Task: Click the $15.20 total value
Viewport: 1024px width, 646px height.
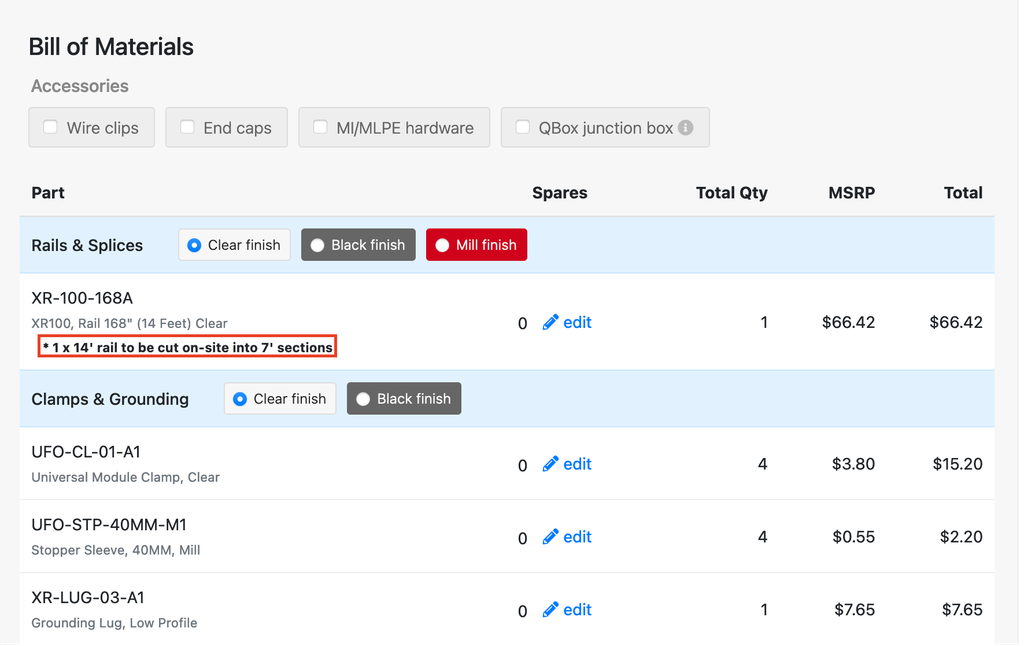Action: pos(957,464)
